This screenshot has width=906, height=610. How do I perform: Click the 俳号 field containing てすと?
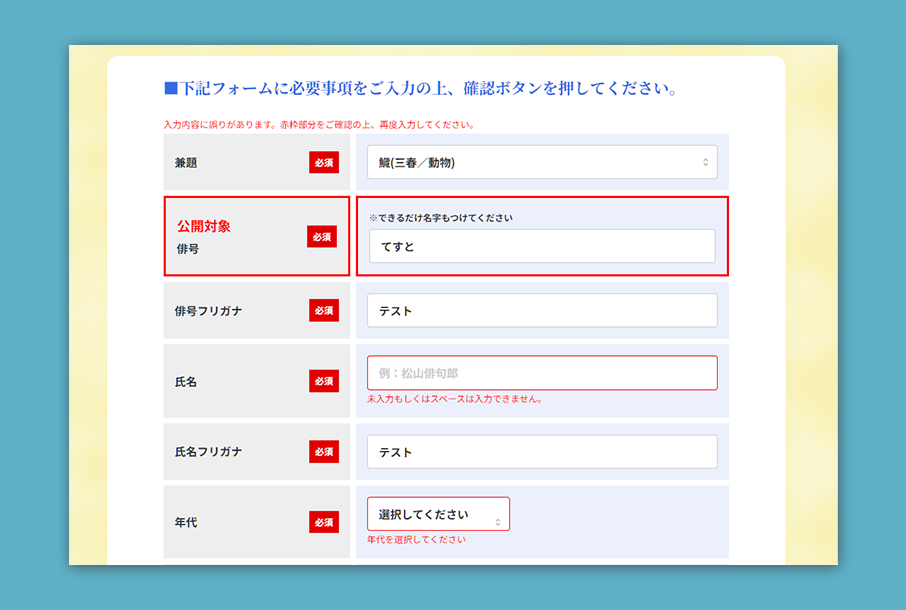(x=541, y=246)
